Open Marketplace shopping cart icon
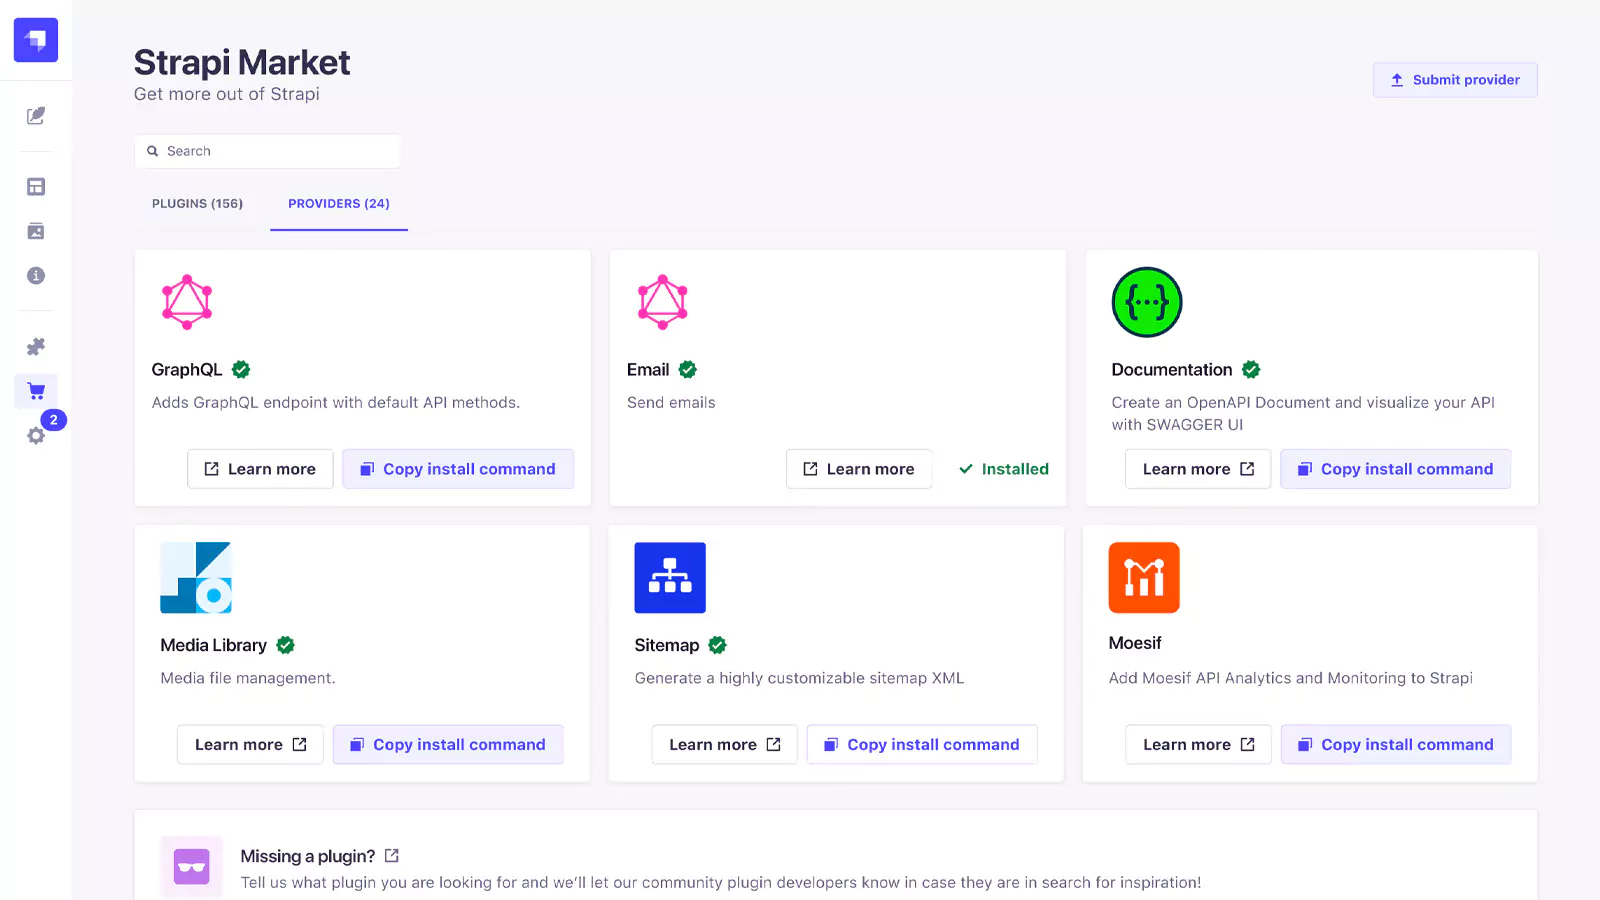 pos(36,391)
